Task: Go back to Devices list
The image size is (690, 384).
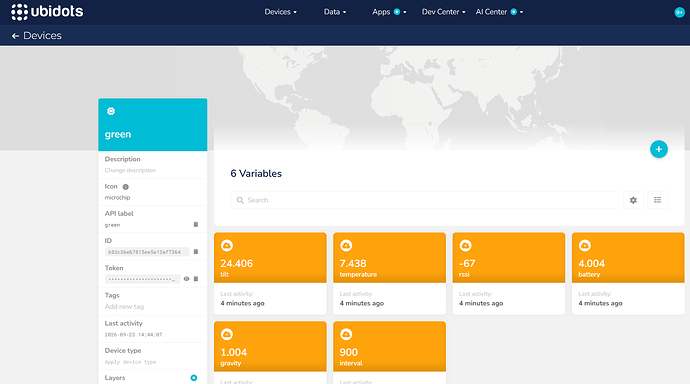Action: 37,36
